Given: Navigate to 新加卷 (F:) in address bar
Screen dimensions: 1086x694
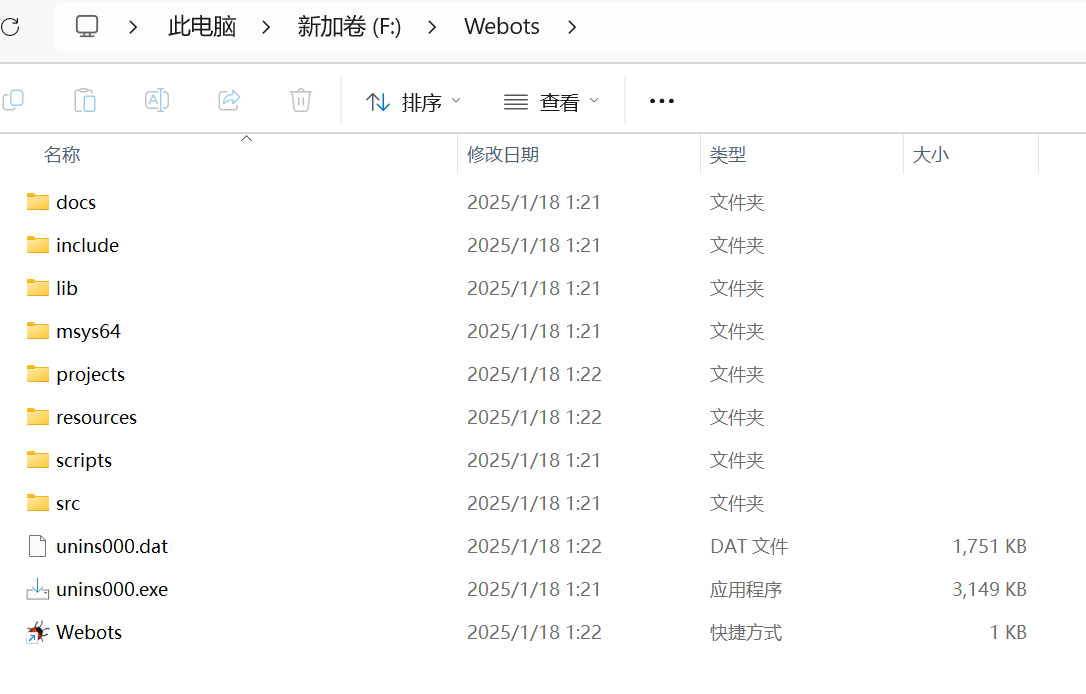Looking at the screenshot, I should click(x=349, y=26).
